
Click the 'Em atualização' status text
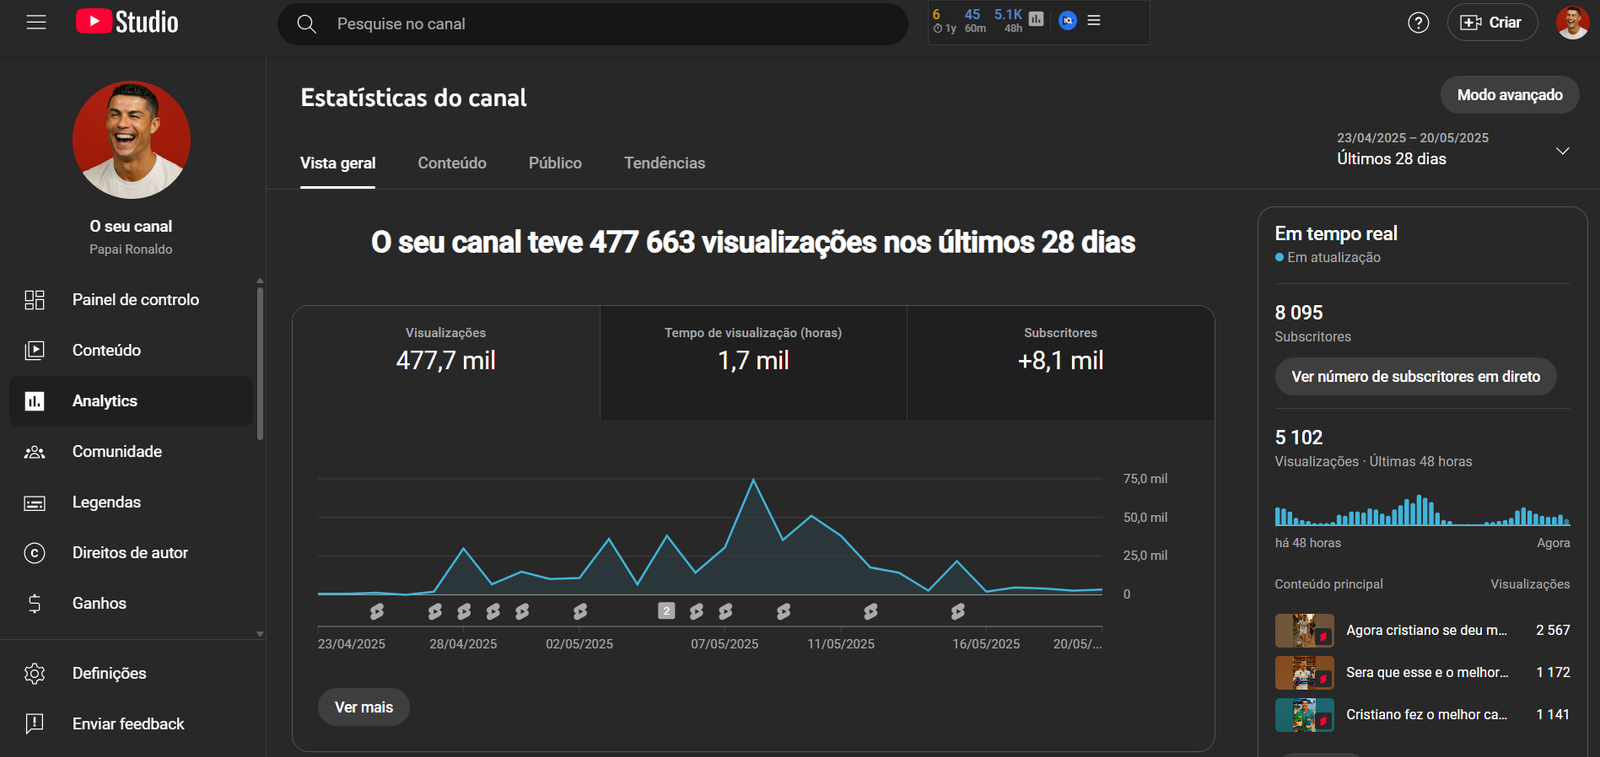click(1334, 257)
